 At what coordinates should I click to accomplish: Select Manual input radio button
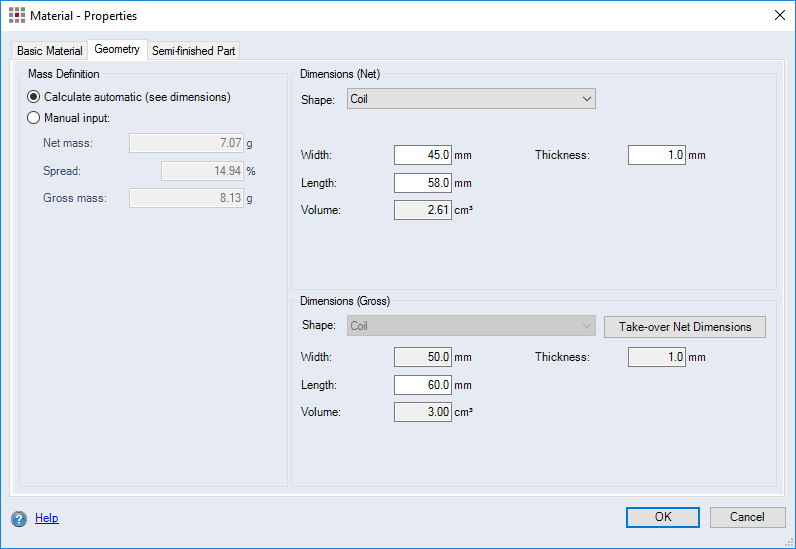[35, 118]
